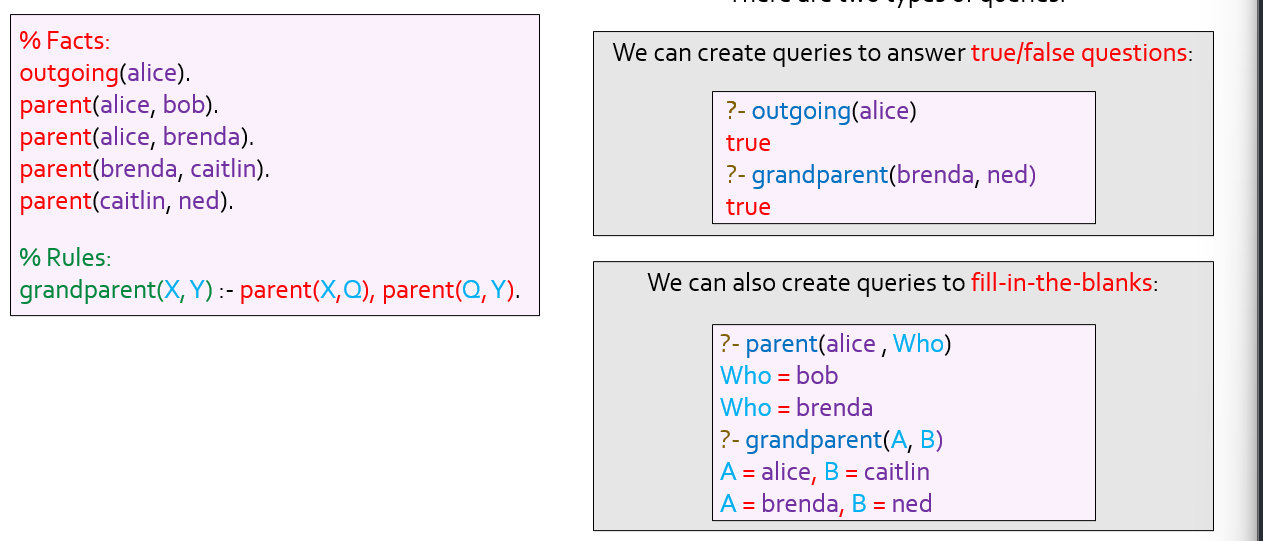Click the 'parent(brenda, caitlin).' fact
Image resolution: width=1263 pixels, height=541 pixels.
click(145, 169)
